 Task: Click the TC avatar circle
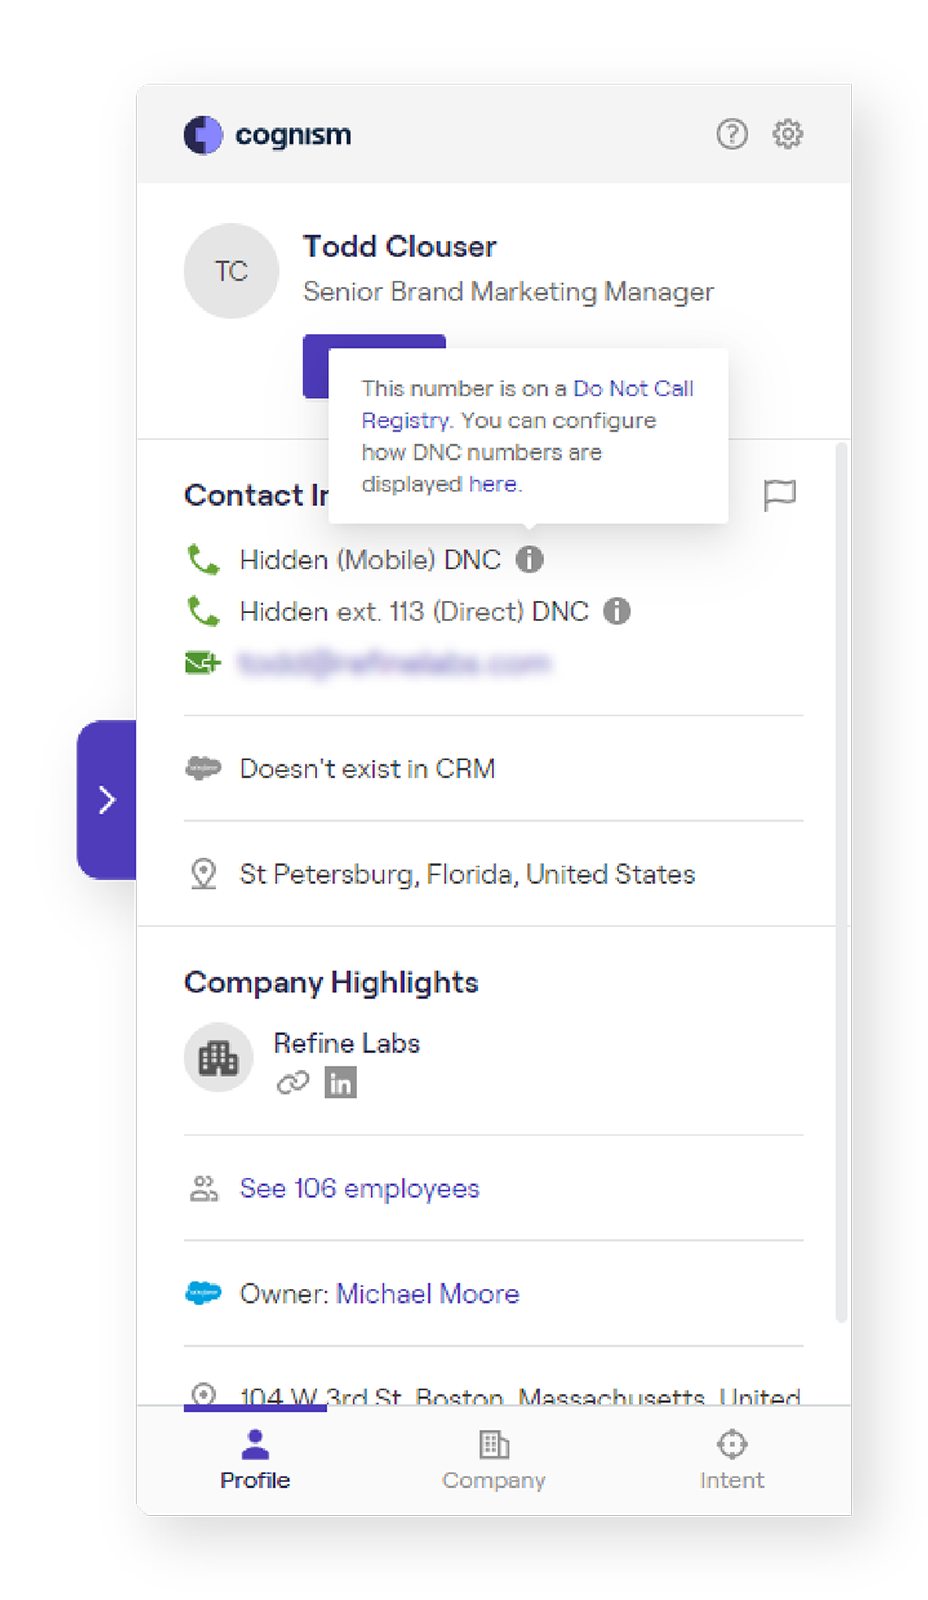pyautogui.click(x=231, y=271)
